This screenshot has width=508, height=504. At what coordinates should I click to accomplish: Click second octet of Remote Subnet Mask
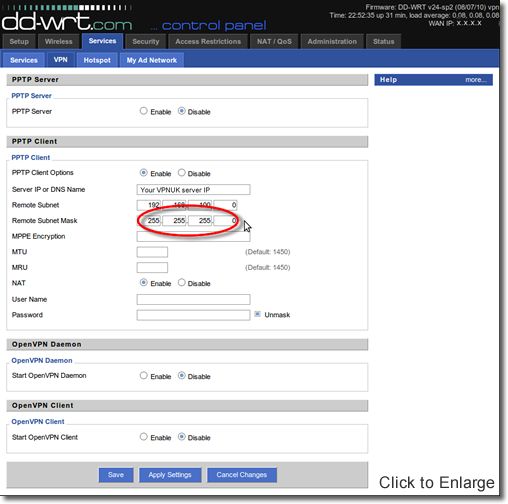click(174, 221)
